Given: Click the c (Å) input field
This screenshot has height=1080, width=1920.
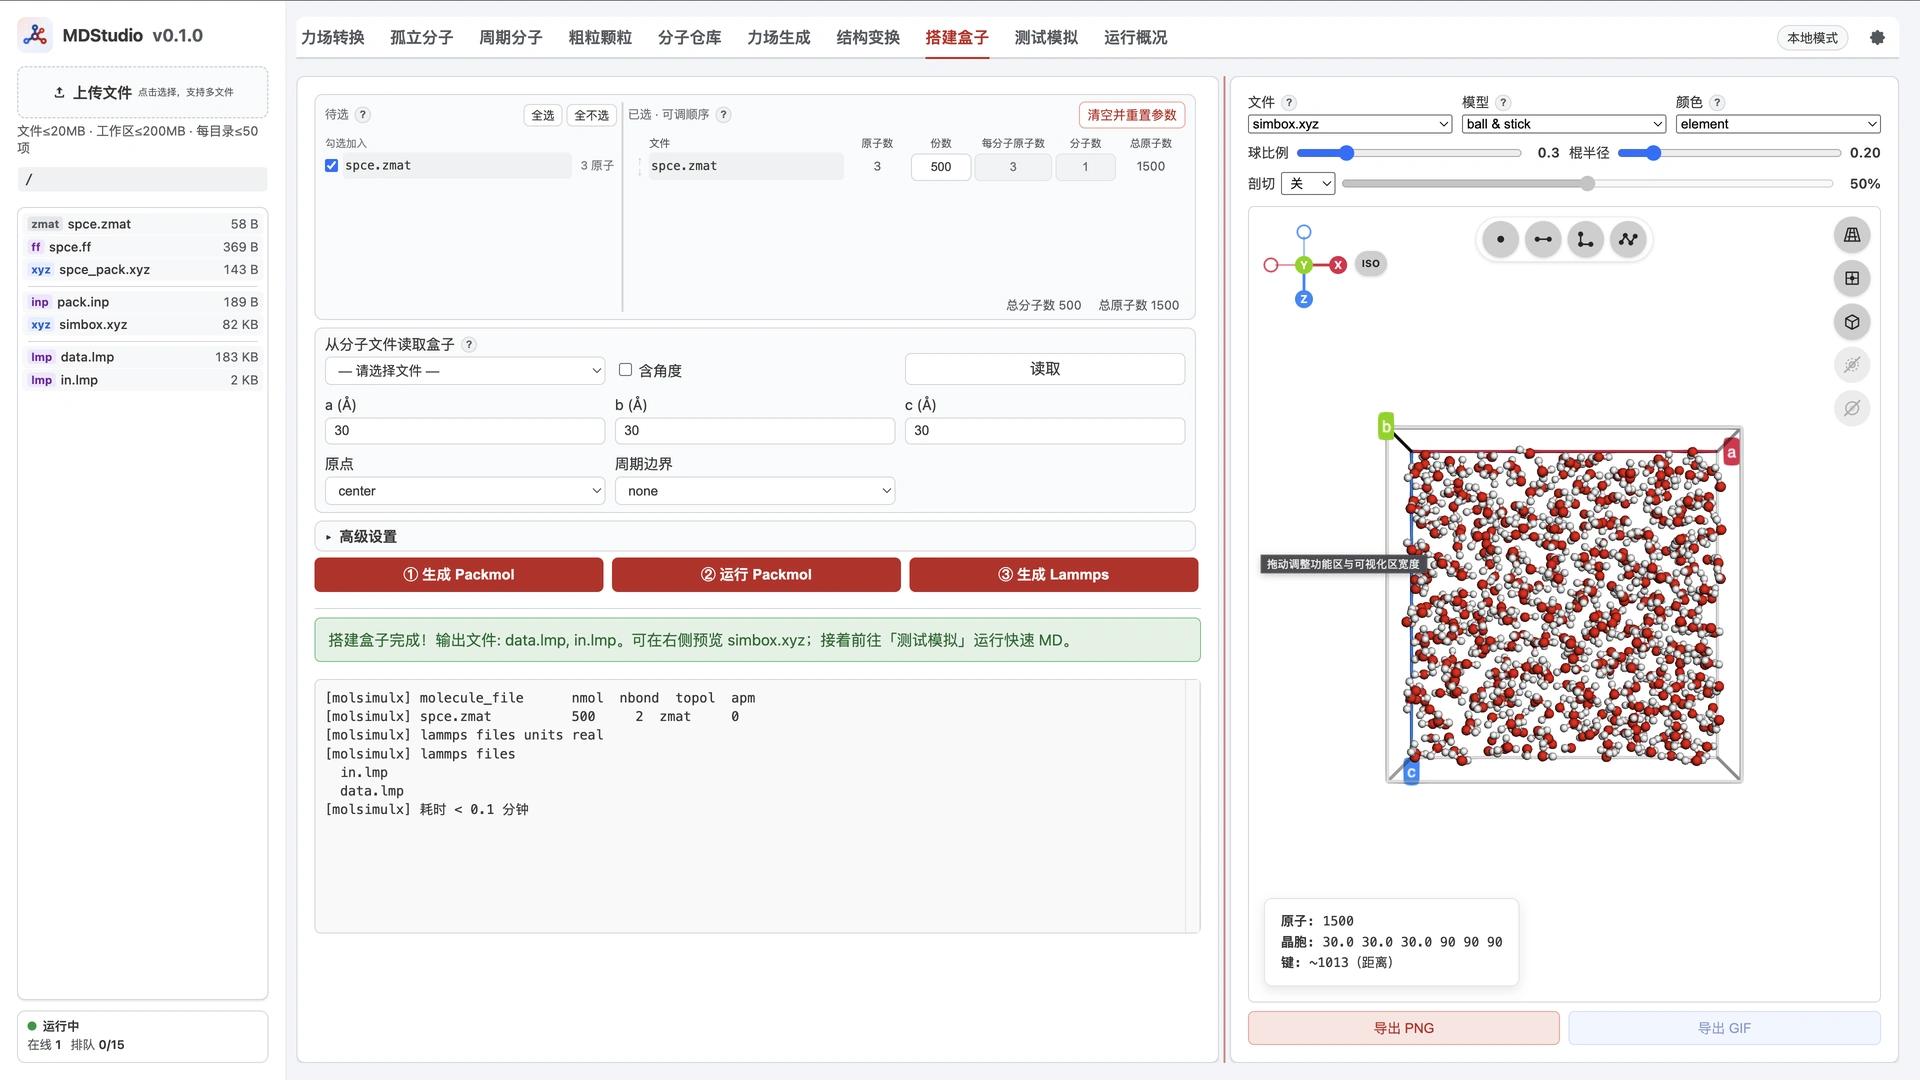Looking at the screenshot, I should click(1045, 431).
